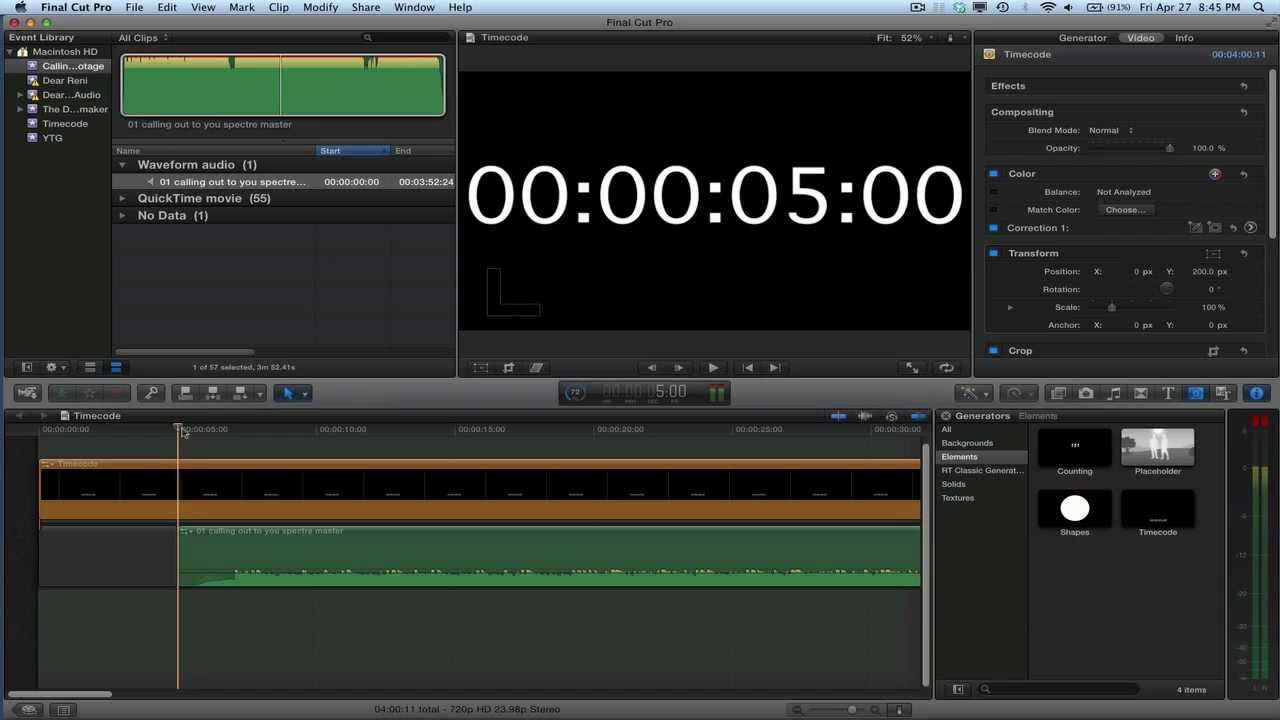This screenshot has width=1280, height=720.
Task: Click the import media camera button
Action: pyautogui.click(x=27, y=394)
